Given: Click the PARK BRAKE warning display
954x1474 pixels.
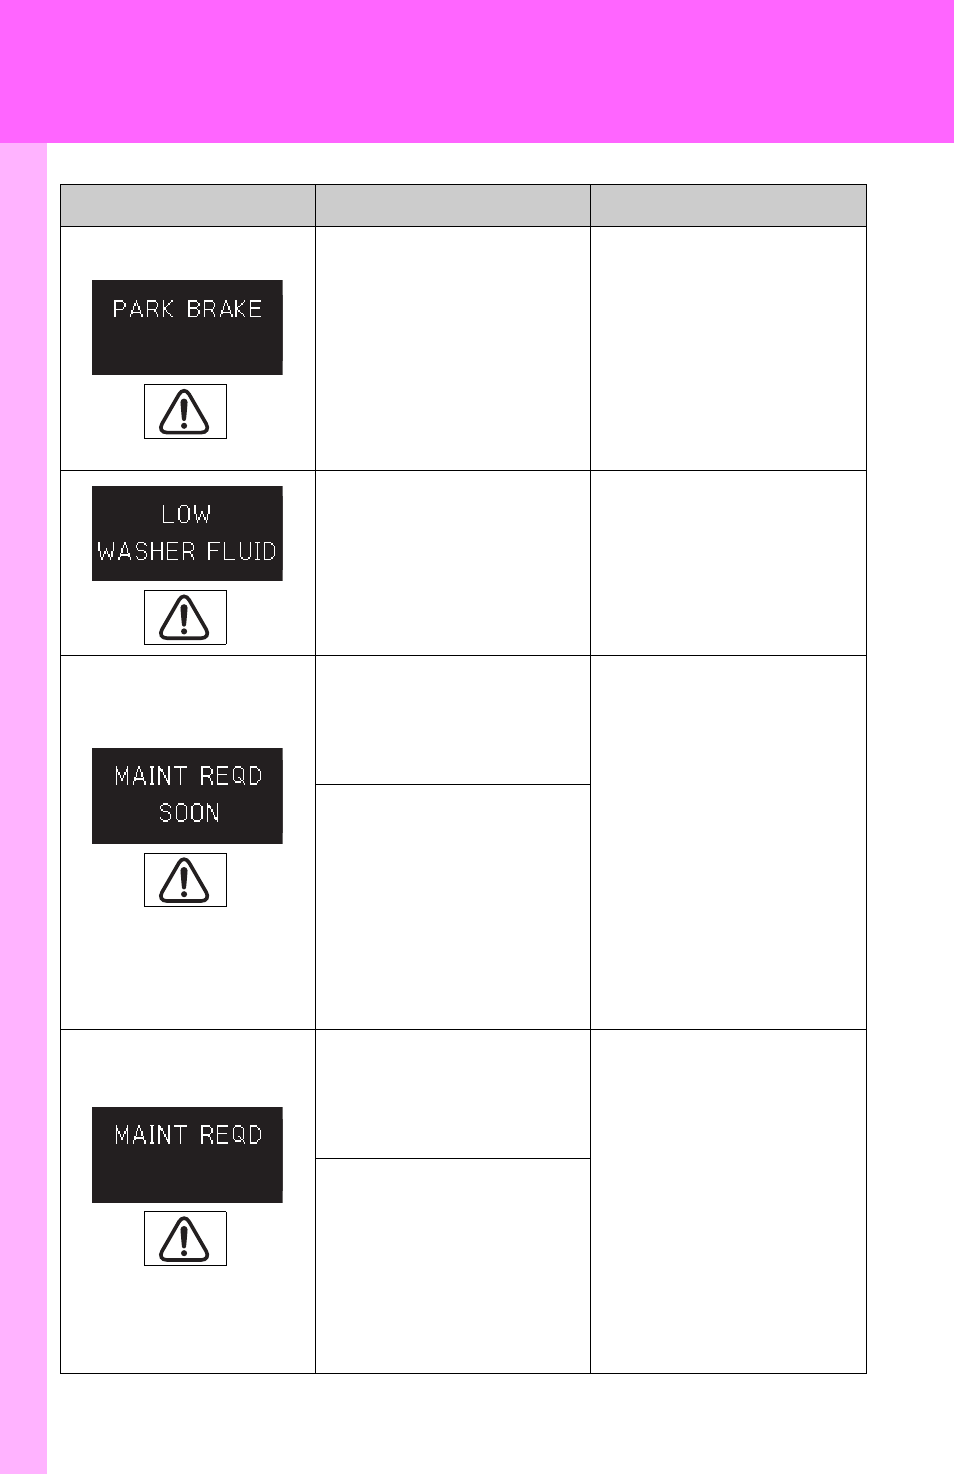Looking at the screenshot, I should pyautogui.click(x=187, y=327).
